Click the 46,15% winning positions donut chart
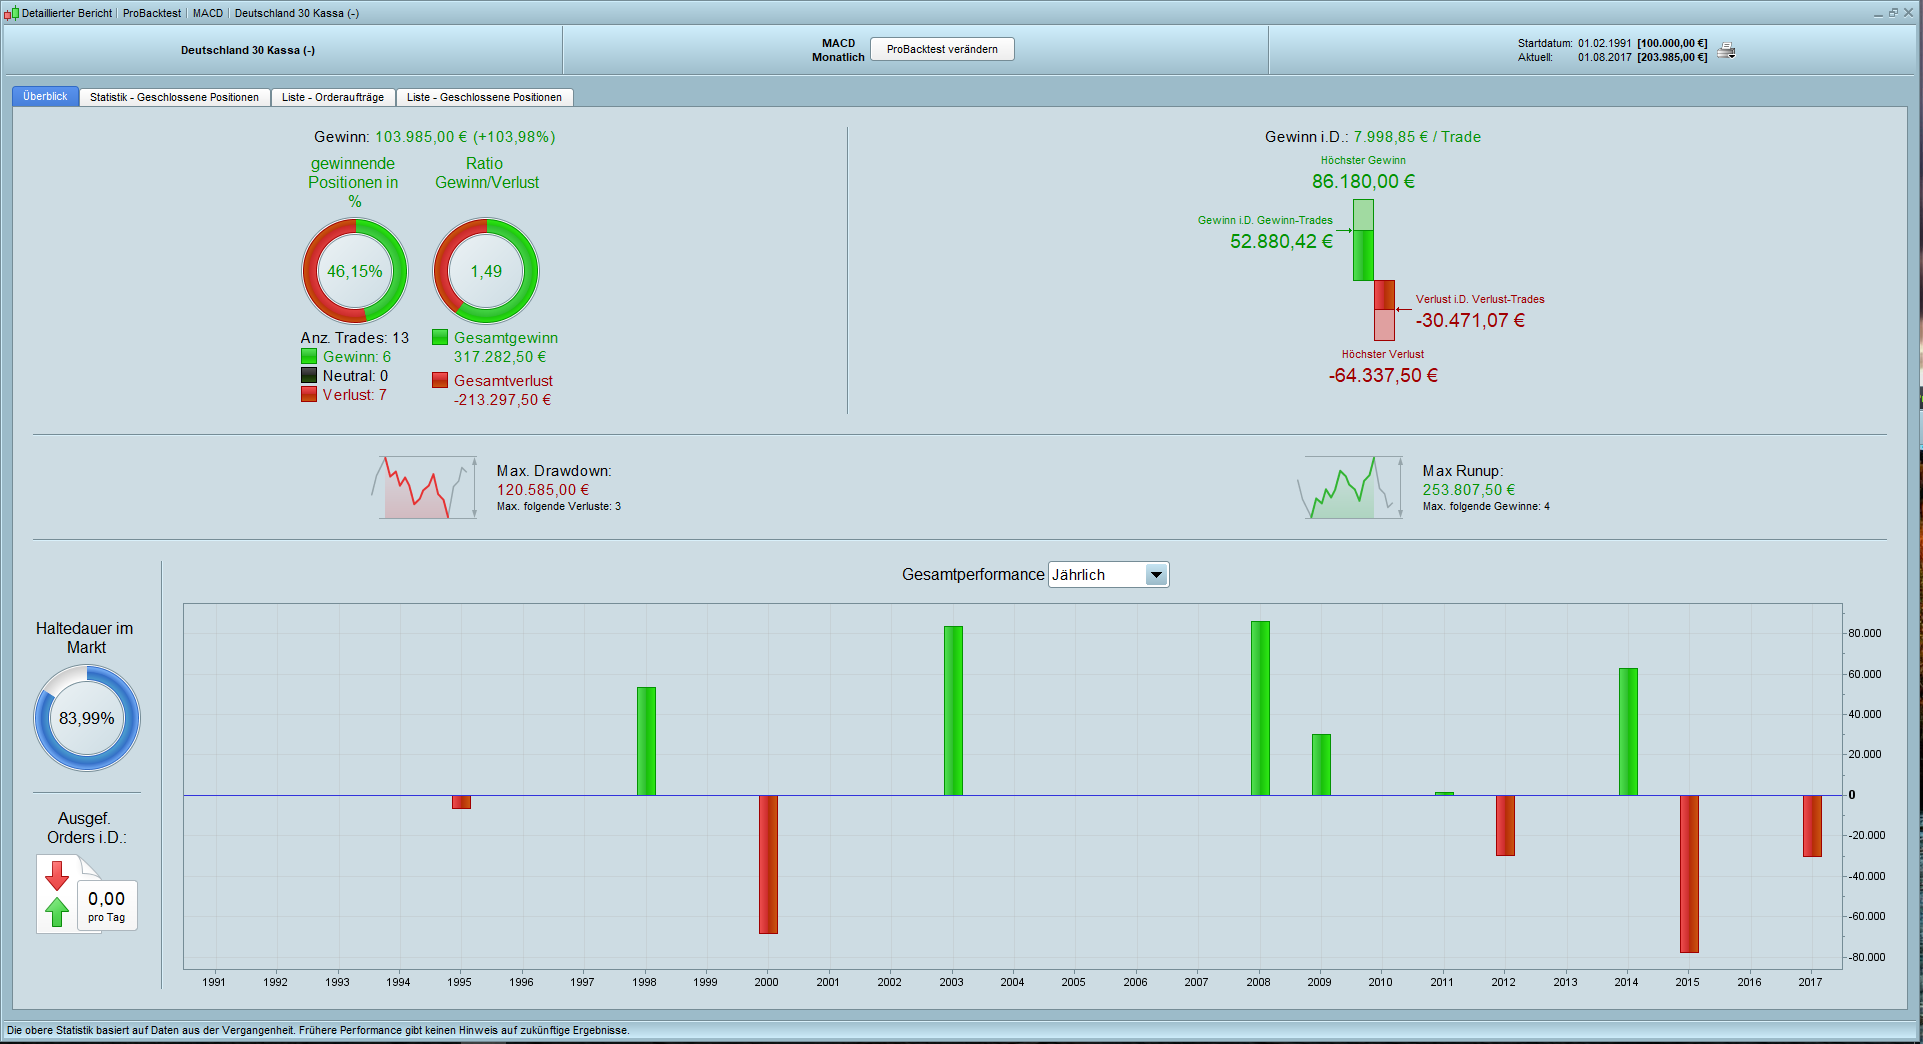 (355, 271)
